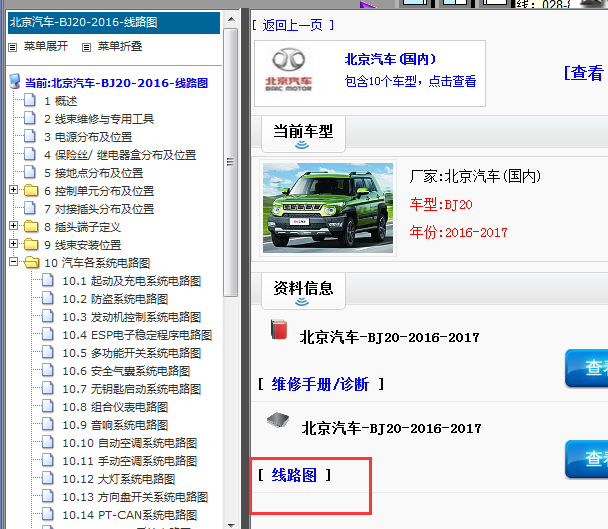Click page icon for 10.12 大灯系统电路图
Image resolution: width=608 pixels, height=529 pixels.
point(48,478)
